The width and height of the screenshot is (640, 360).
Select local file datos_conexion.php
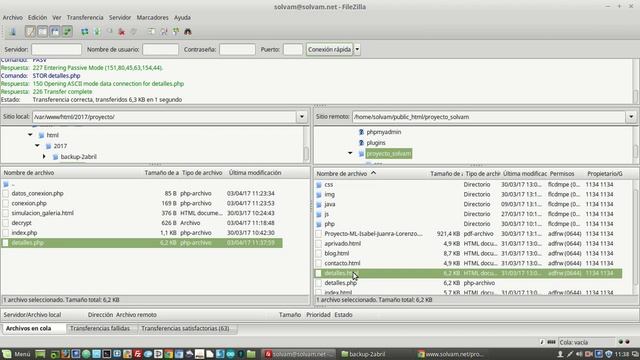[x=38, y=193]
